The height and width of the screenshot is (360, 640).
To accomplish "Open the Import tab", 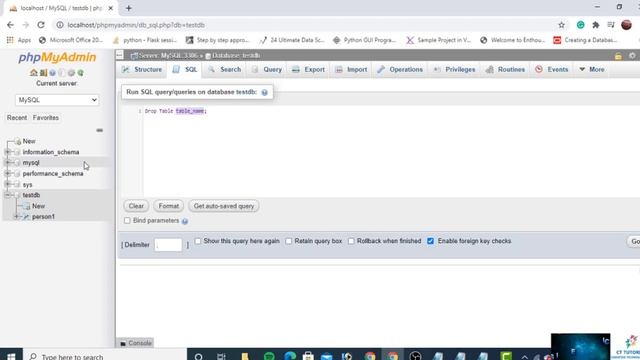I will (351, 69).
